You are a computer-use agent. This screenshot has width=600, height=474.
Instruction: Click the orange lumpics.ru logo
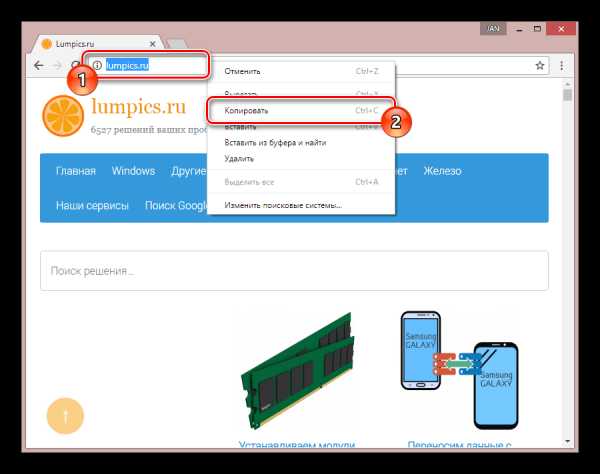click(x=63, y=116)
